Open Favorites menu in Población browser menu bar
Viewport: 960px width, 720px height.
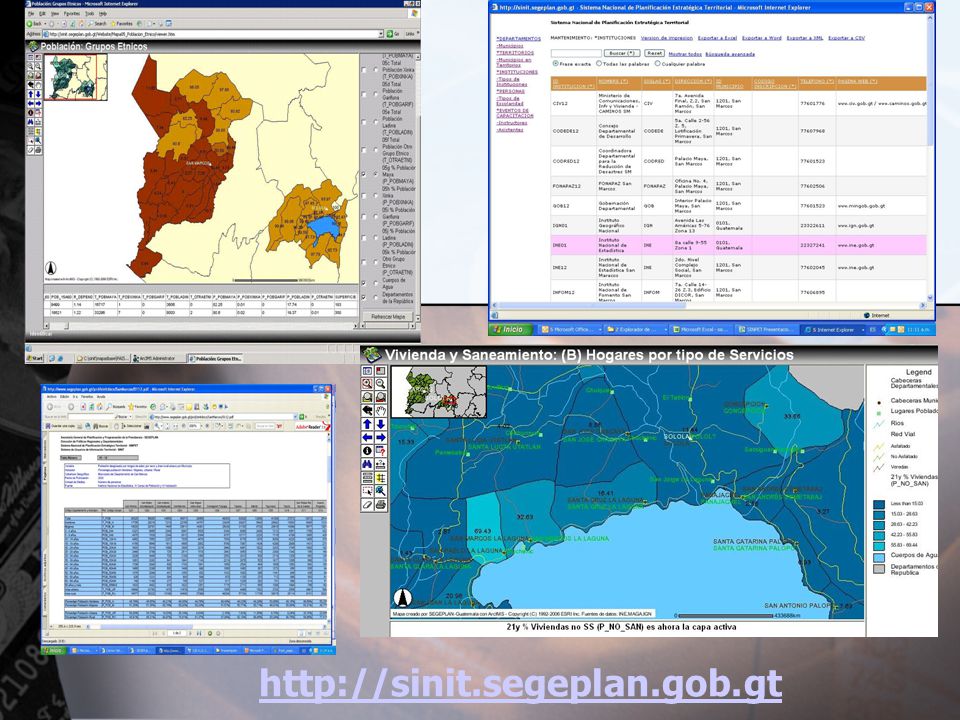72,13
